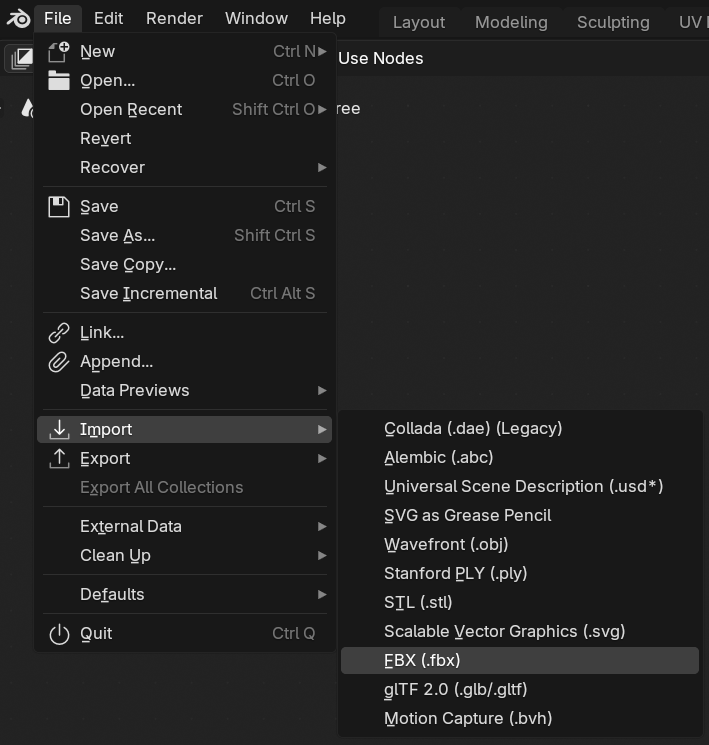Image resolution: width=709 pixels, height=745 pixels.
Task: Open the Edit menu
Action: point(108,19)
